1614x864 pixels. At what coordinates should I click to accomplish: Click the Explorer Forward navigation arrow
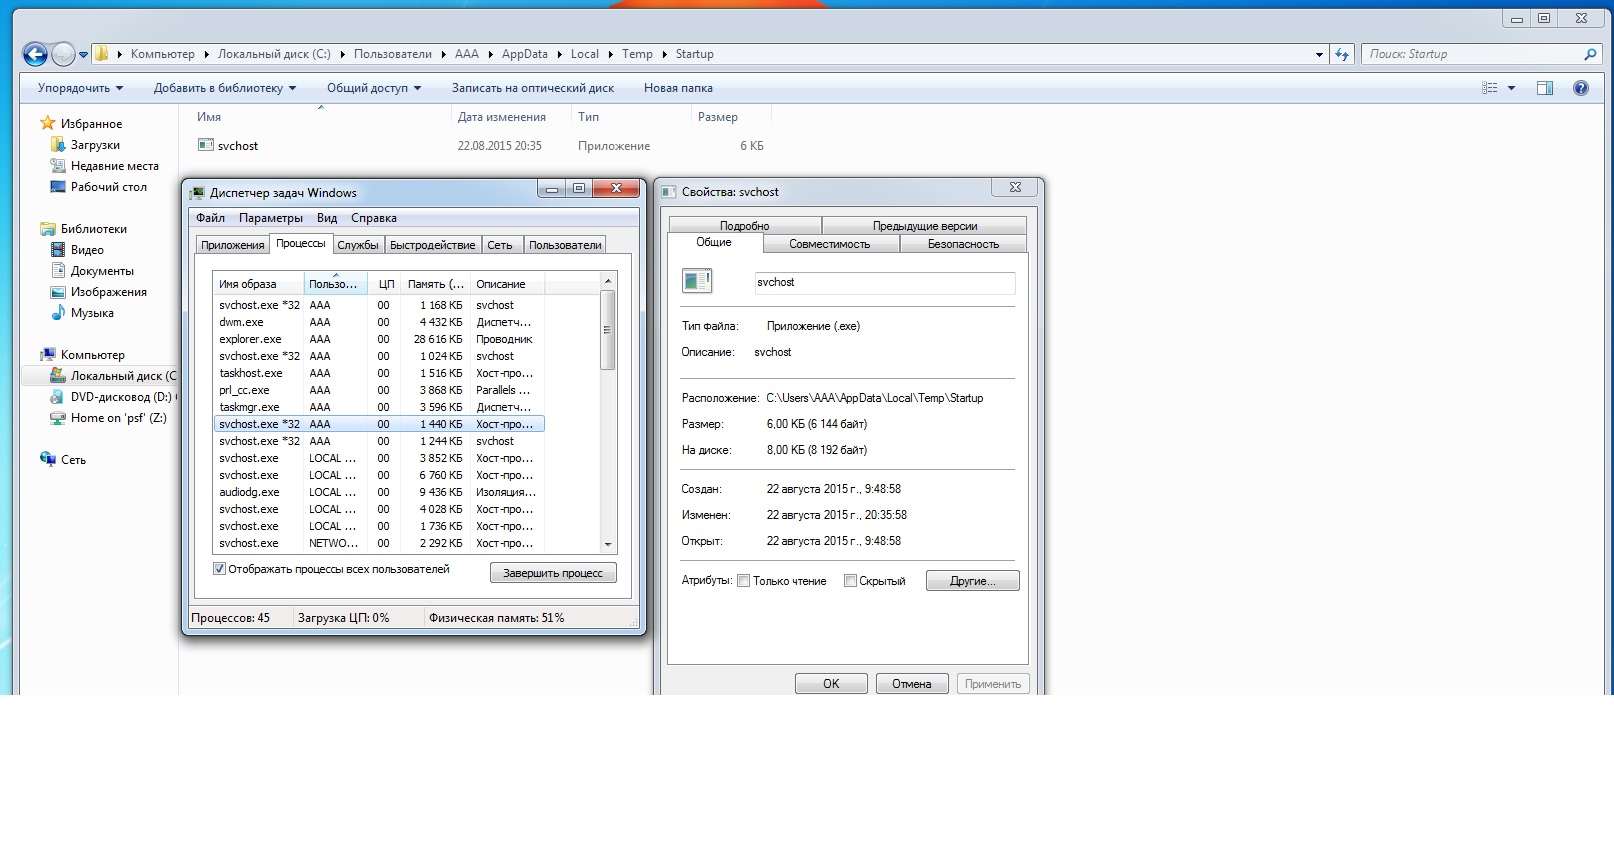[x=63, y=54]
